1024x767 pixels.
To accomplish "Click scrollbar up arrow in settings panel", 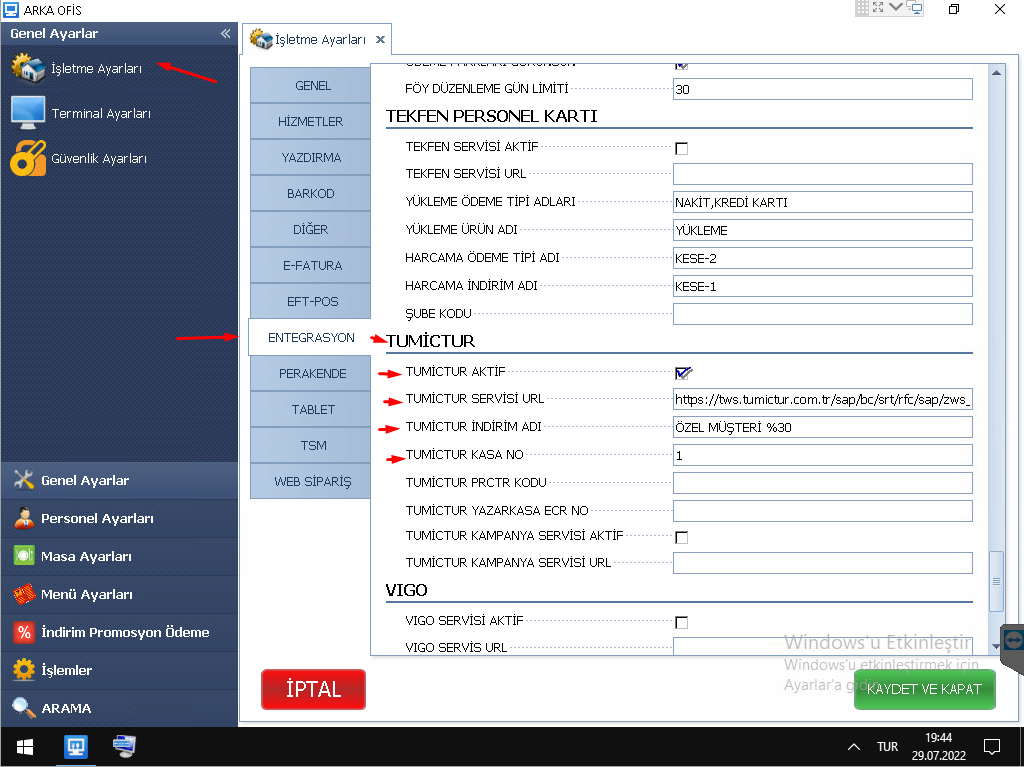I will pos(996,73).
